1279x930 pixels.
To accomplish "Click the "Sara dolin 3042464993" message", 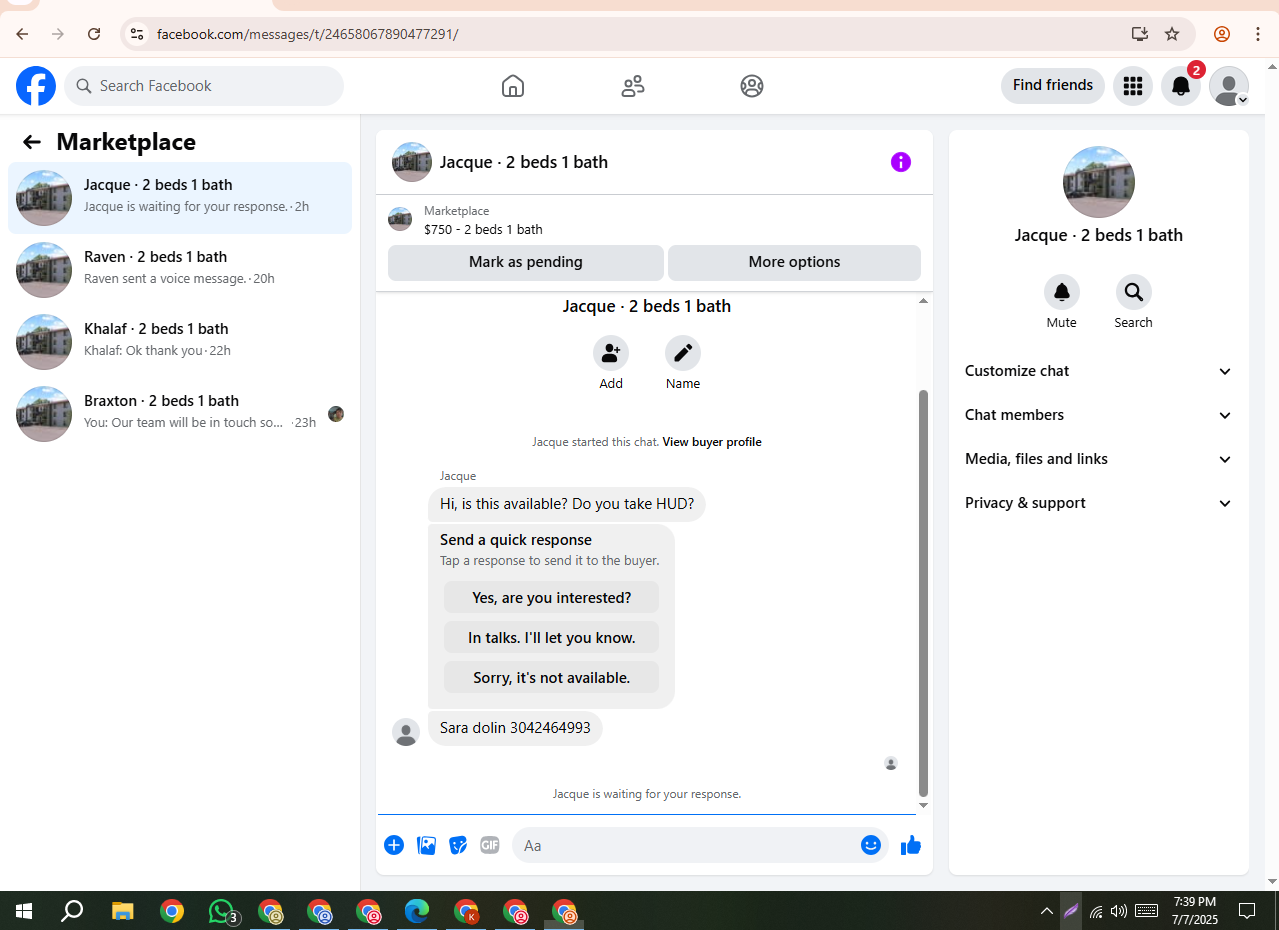I will pyautogui.click(x=515, y=728).
